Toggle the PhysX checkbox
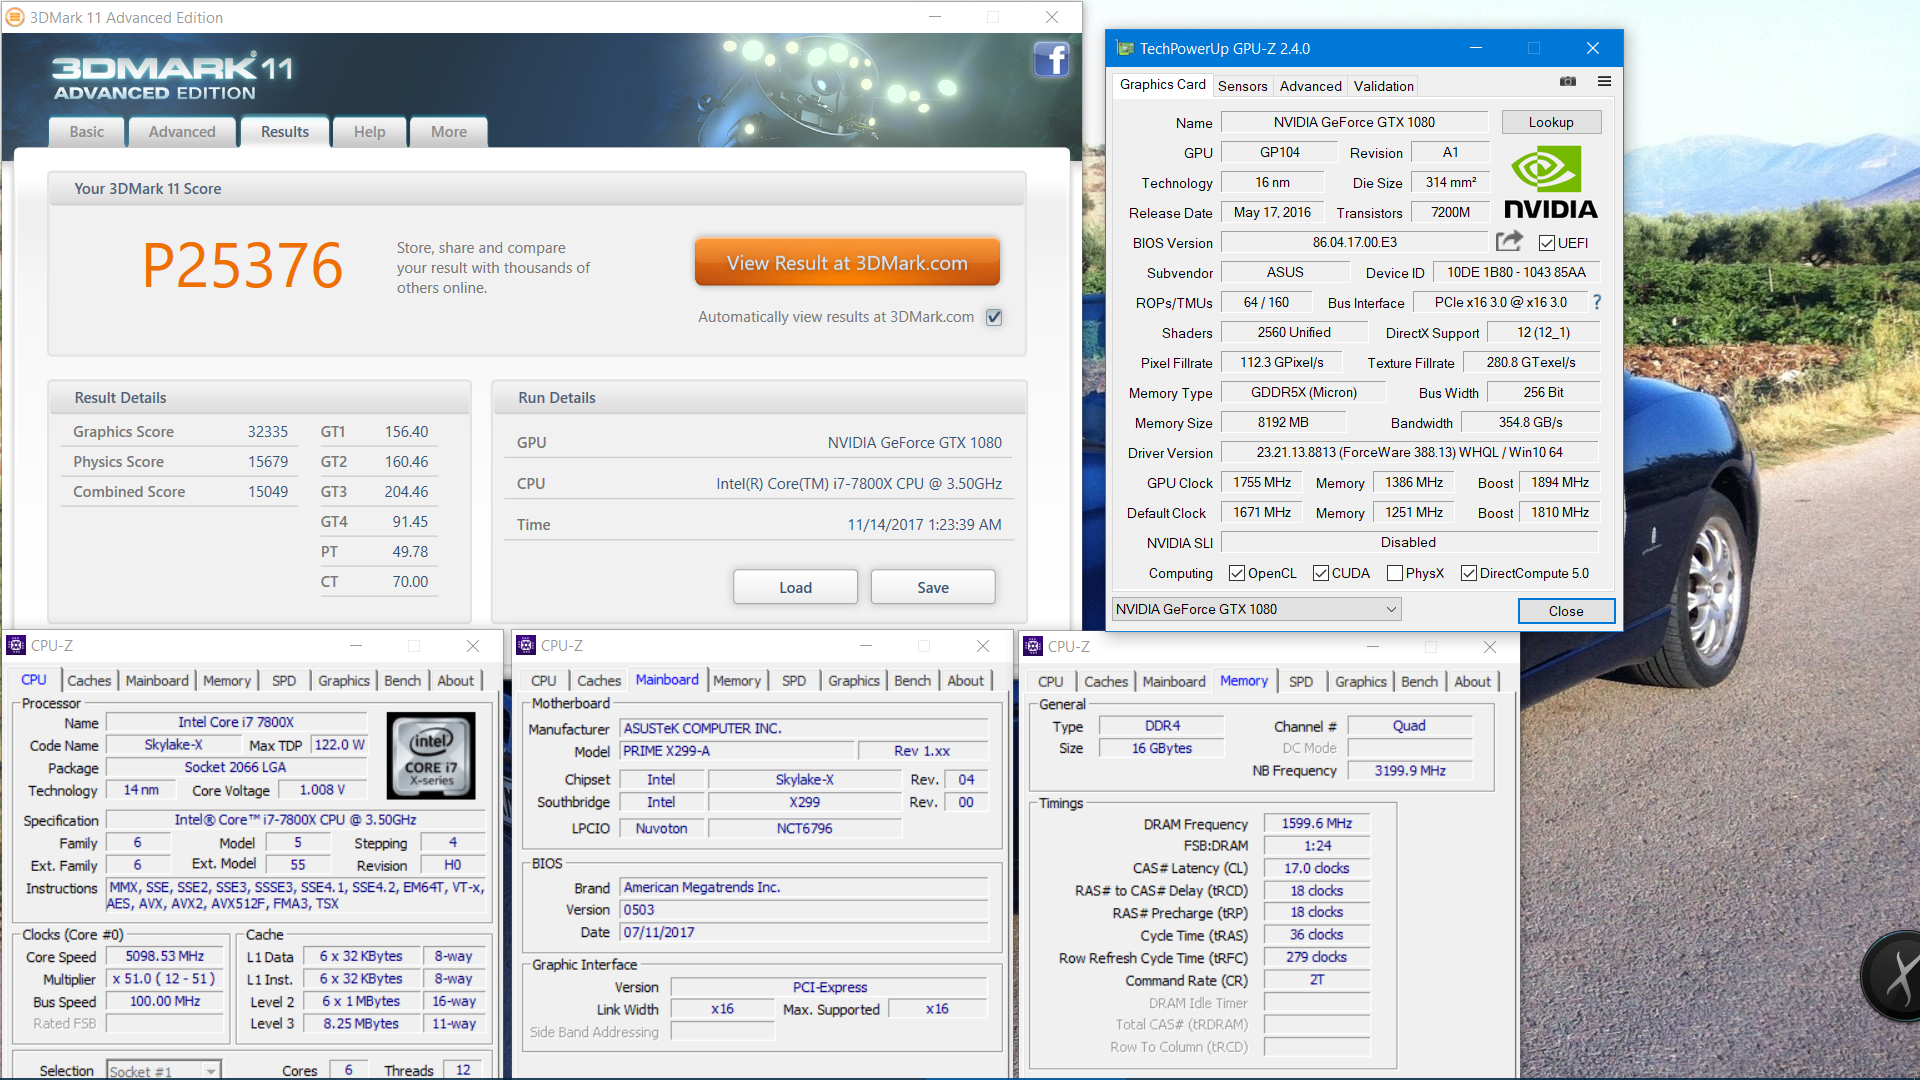 click(x=1395, y=573)
